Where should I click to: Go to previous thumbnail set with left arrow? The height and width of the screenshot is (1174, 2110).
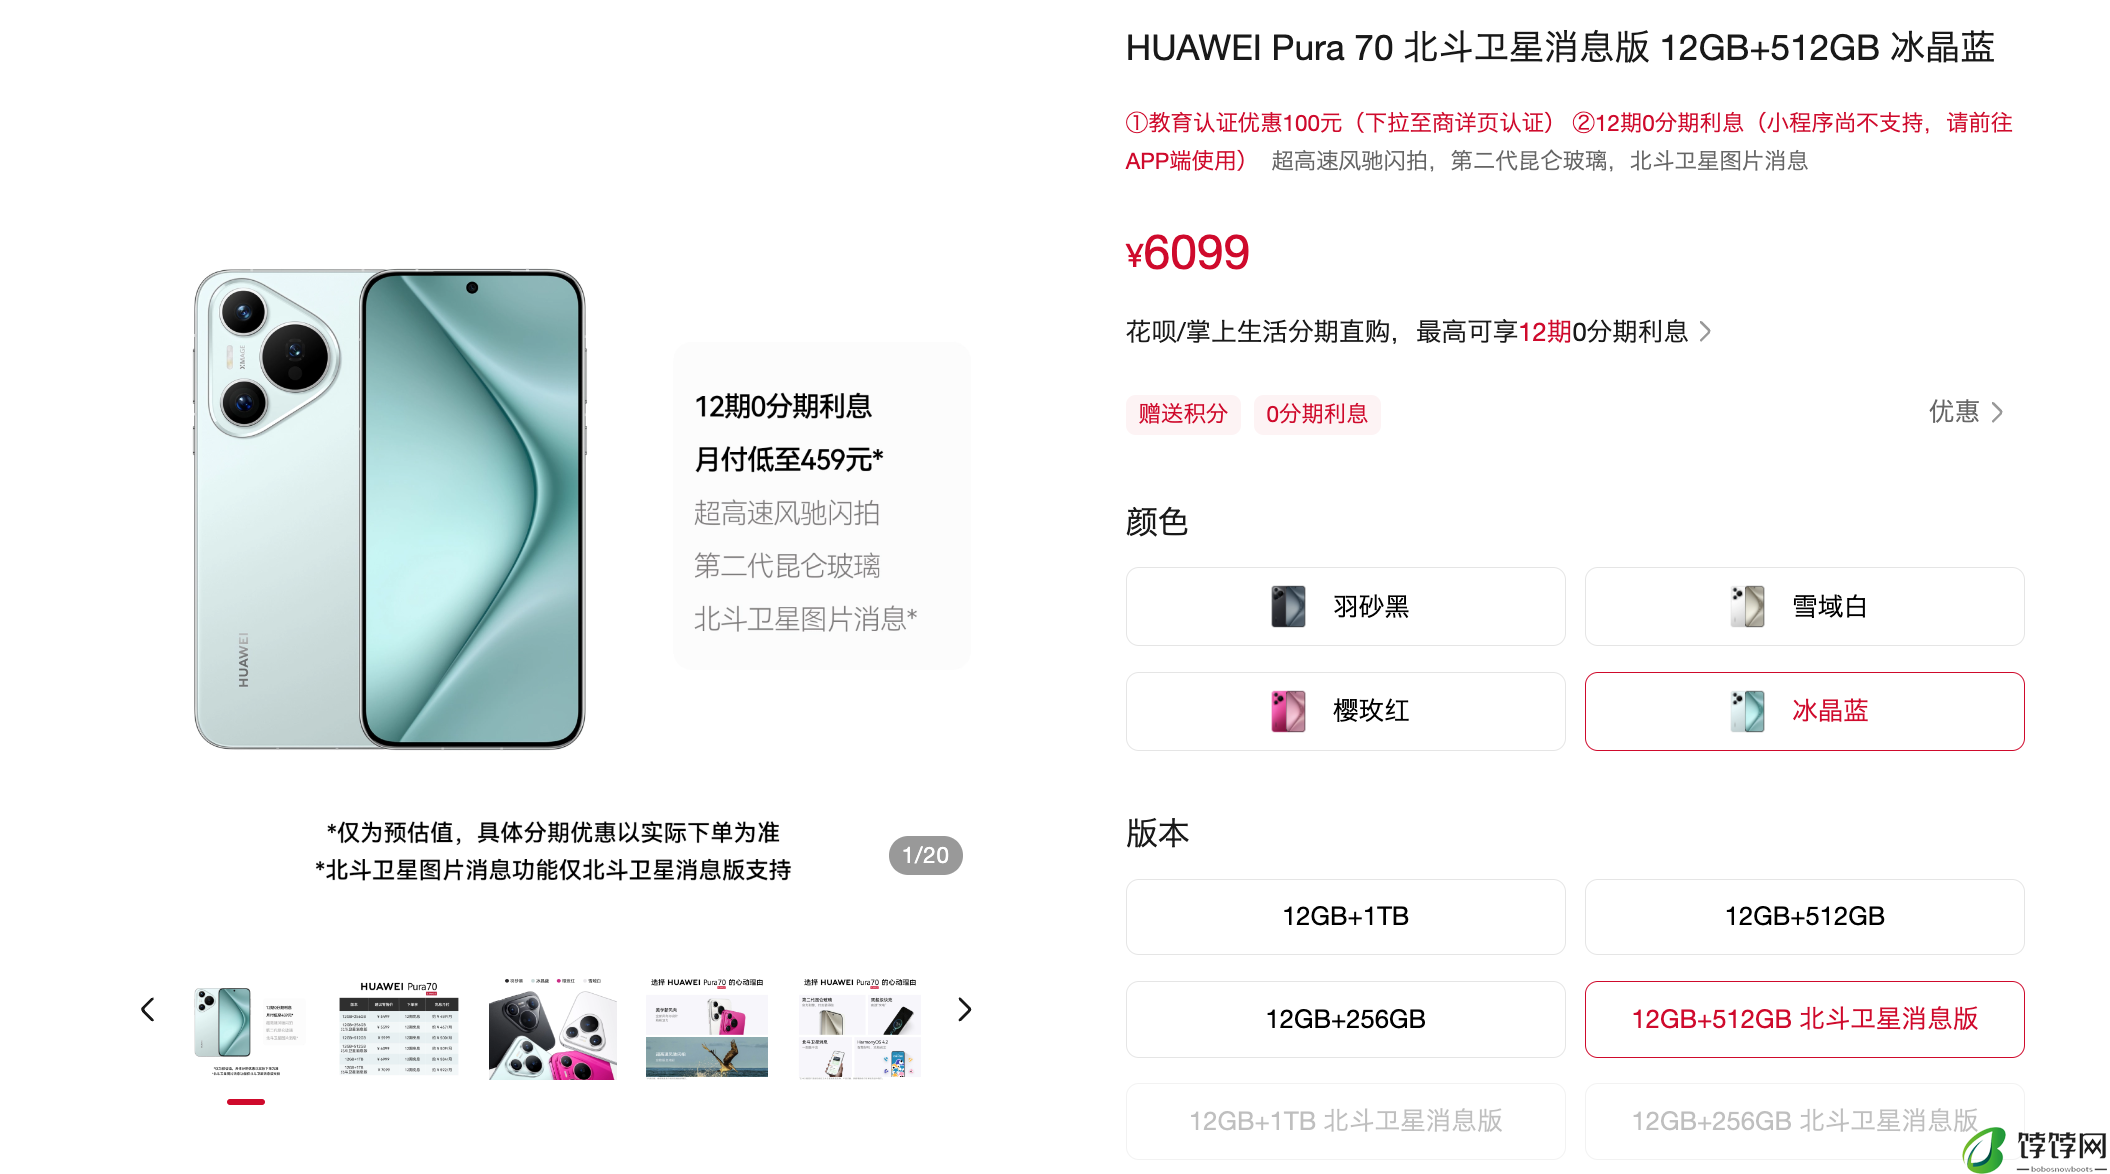(x=148, y=1010)
